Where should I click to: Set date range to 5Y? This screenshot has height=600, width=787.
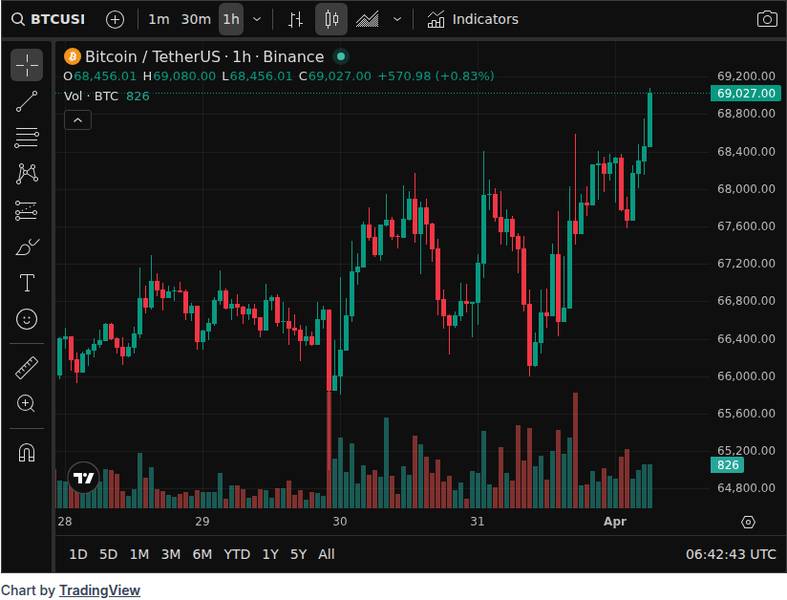298,554
